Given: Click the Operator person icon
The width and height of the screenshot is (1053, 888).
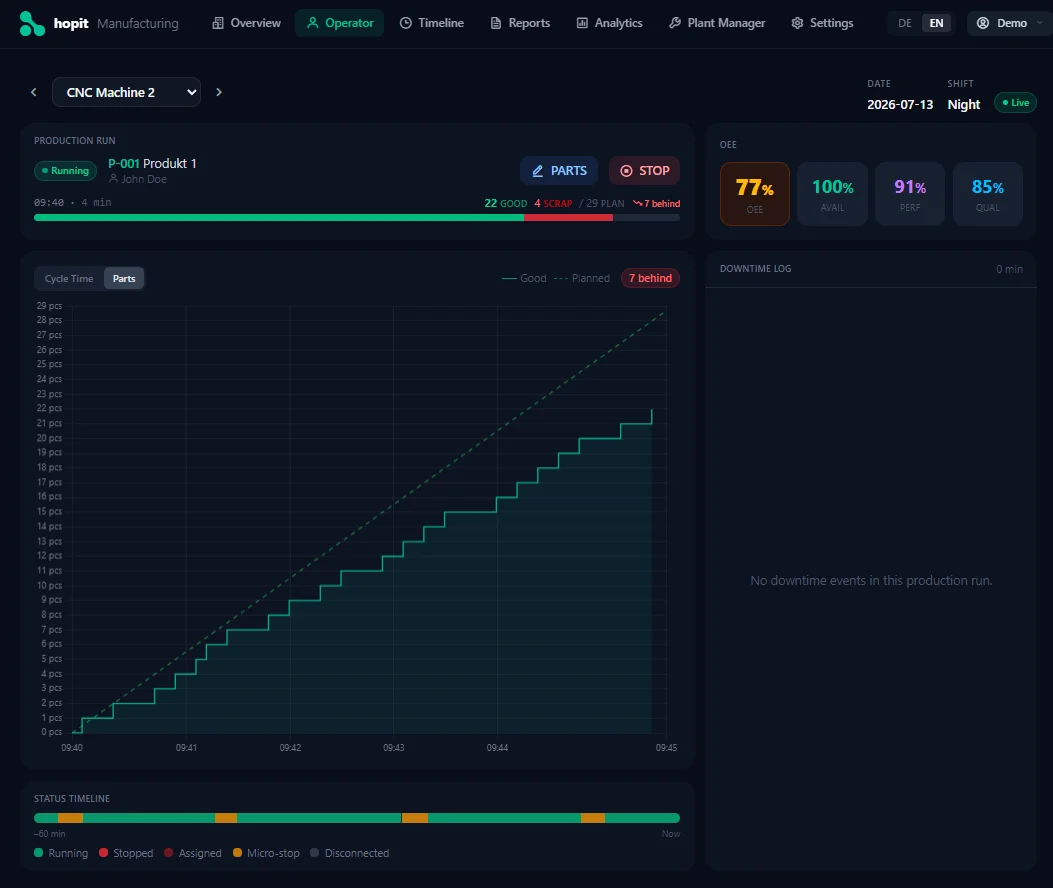Looking at the screenshot, I should pyautogui.click(x=312, y=23).
